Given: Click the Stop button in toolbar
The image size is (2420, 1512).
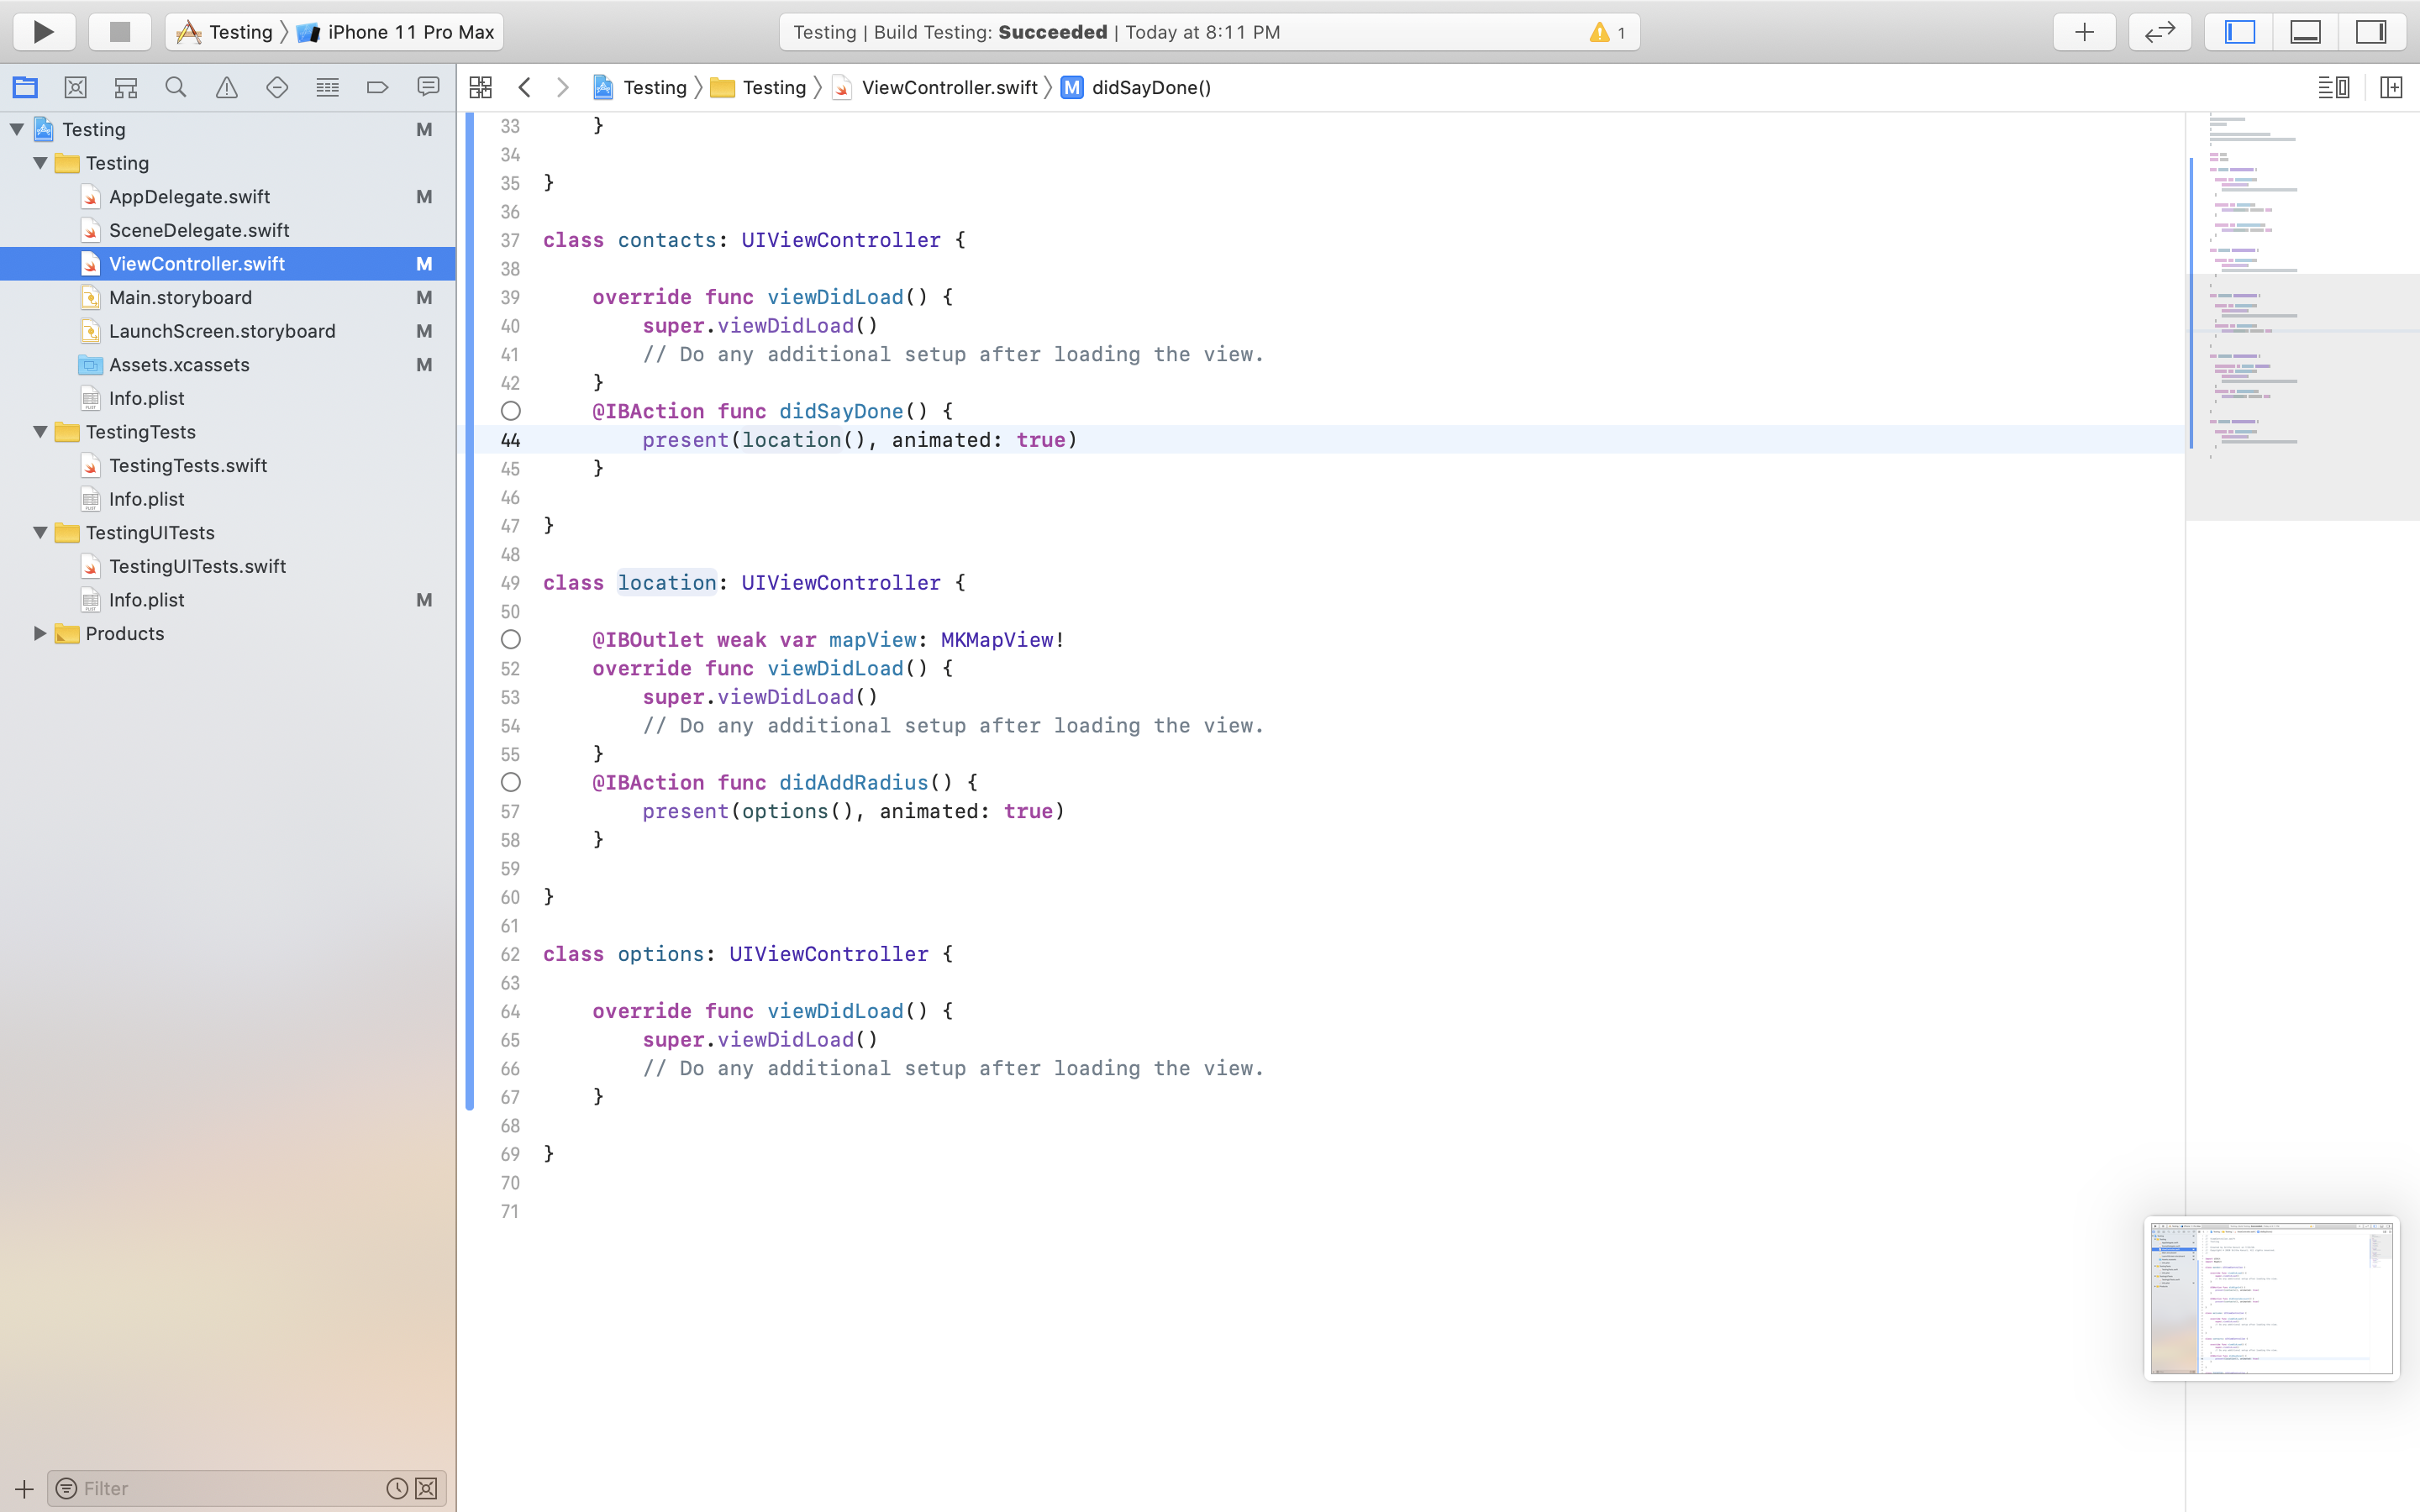Looking at the screenshot, I should coord(120,32).
